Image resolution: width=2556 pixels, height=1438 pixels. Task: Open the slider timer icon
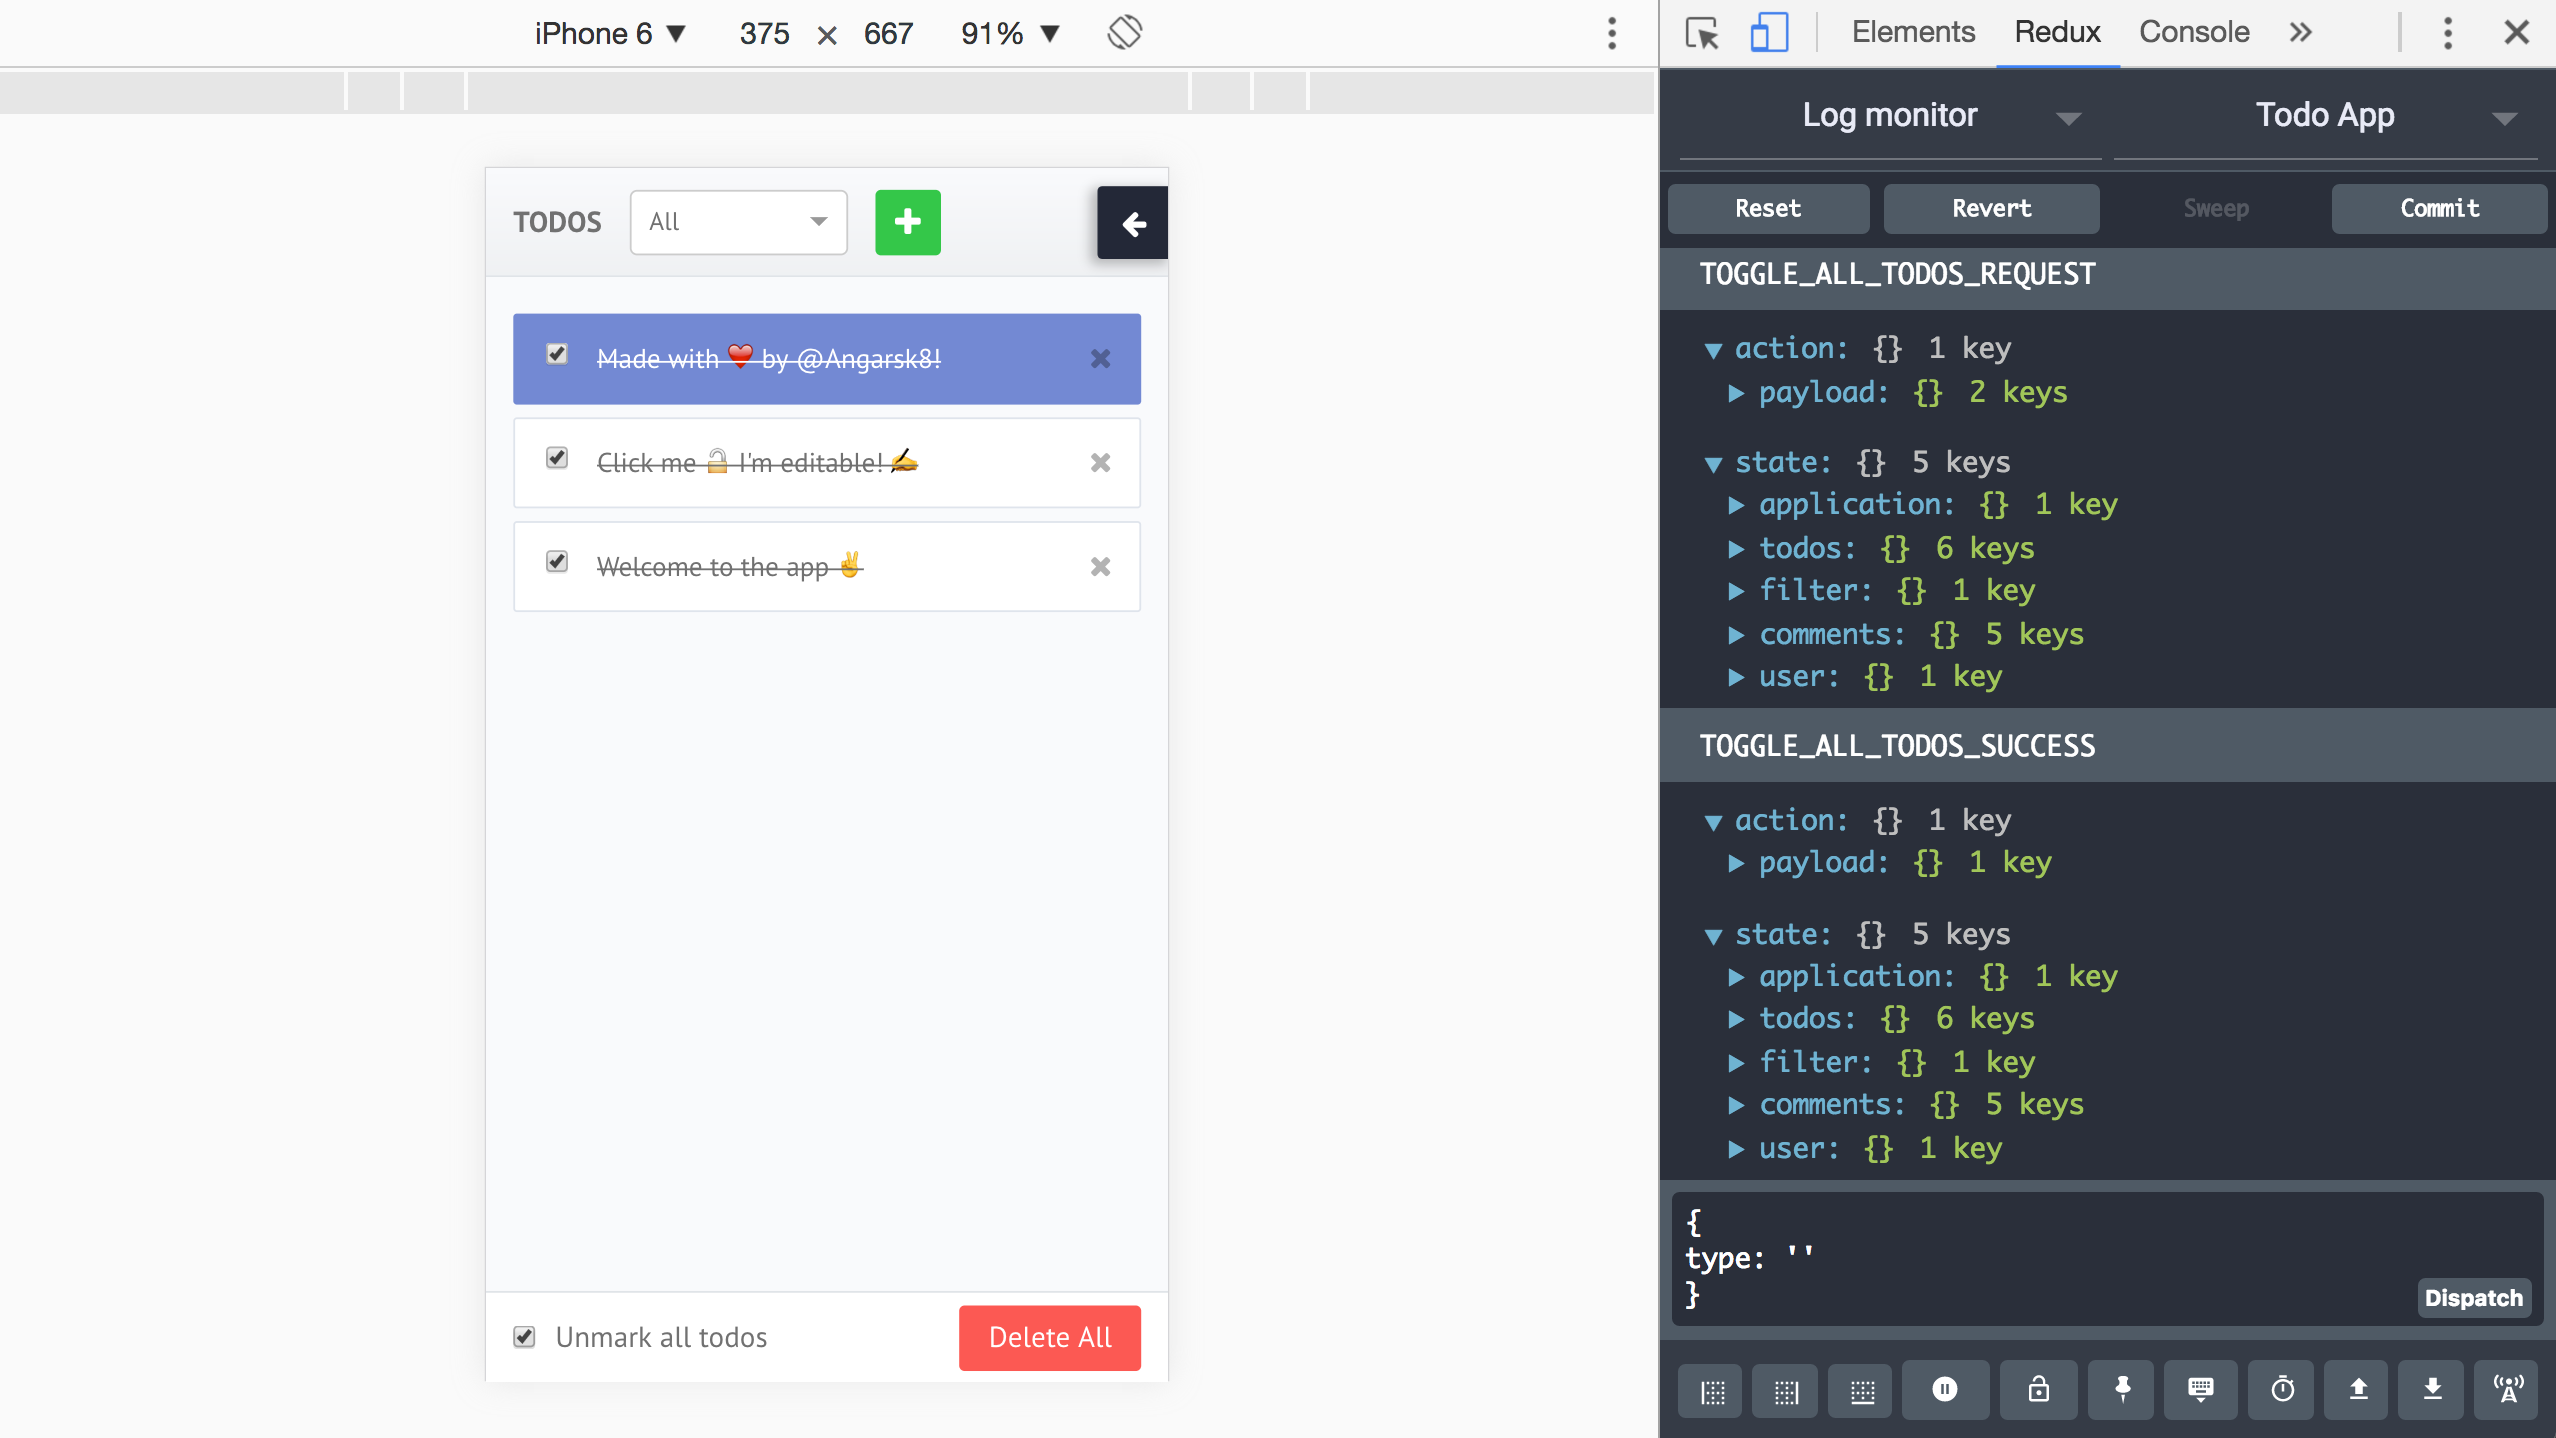[x=2282, y=1389]
